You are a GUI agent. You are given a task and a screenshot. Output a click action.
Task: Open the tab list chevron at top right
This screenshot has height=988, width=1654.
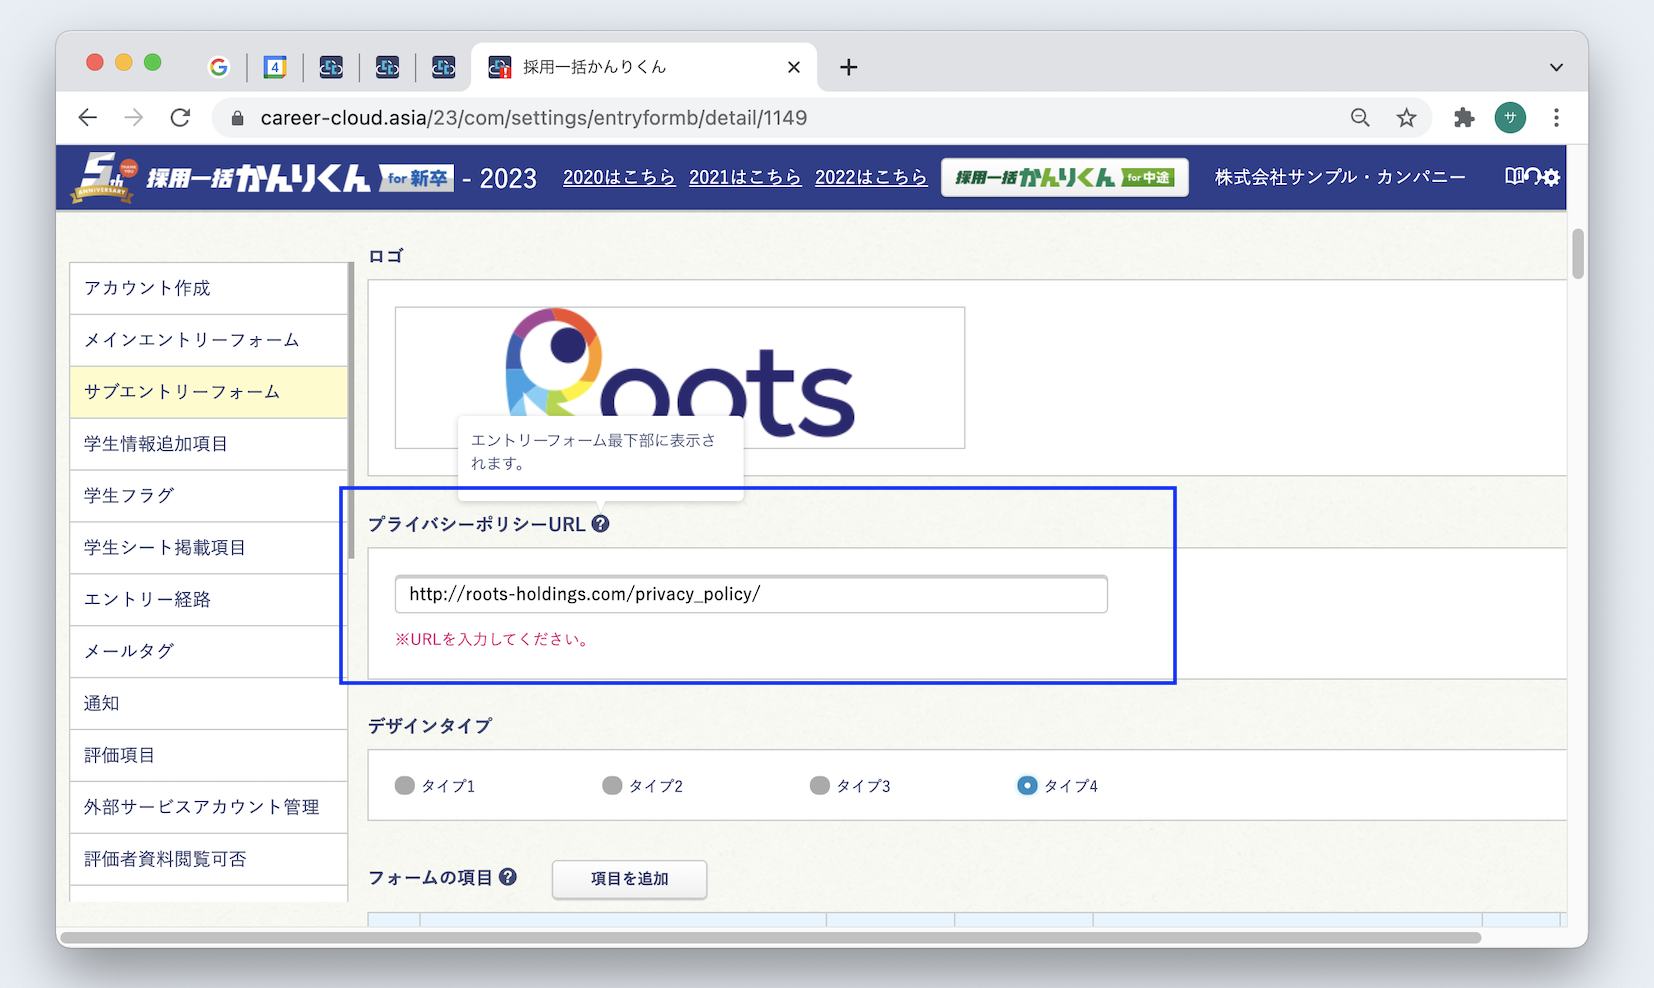tap(1556, 67)
